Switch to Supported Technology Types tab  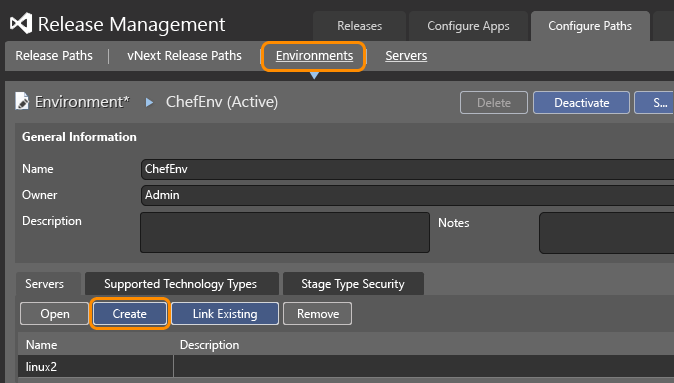point(181,284)
